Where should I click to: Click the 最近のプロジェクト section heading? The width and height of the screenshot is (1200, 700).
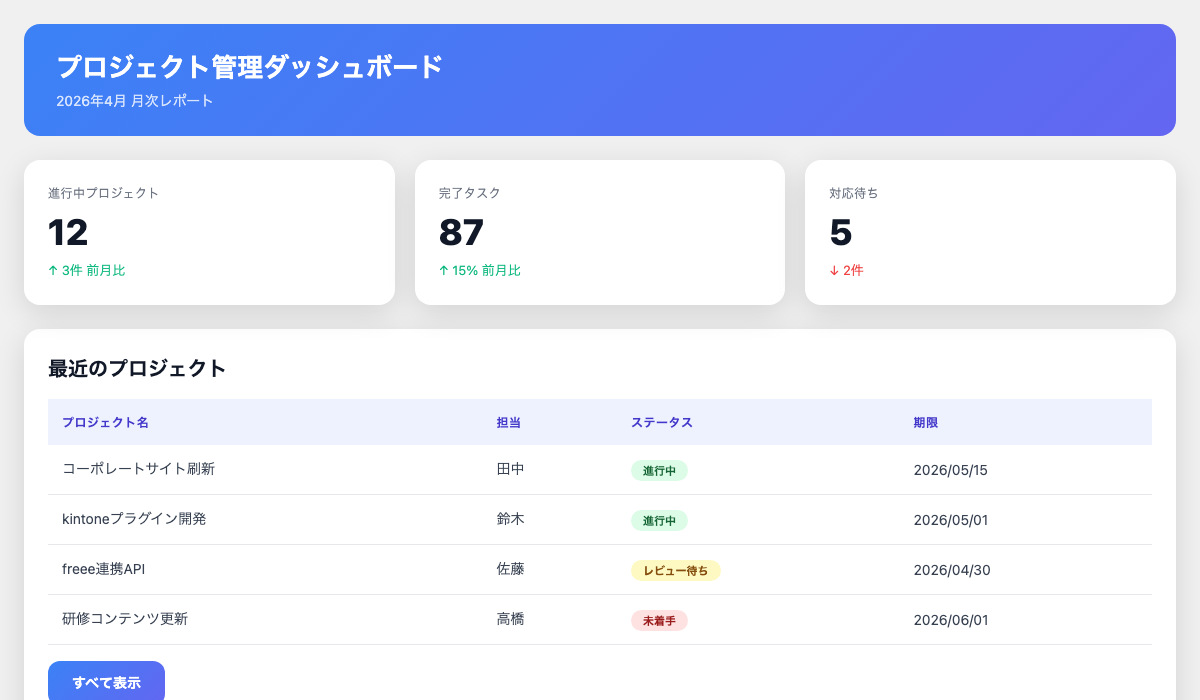click(x=134, y=369)
